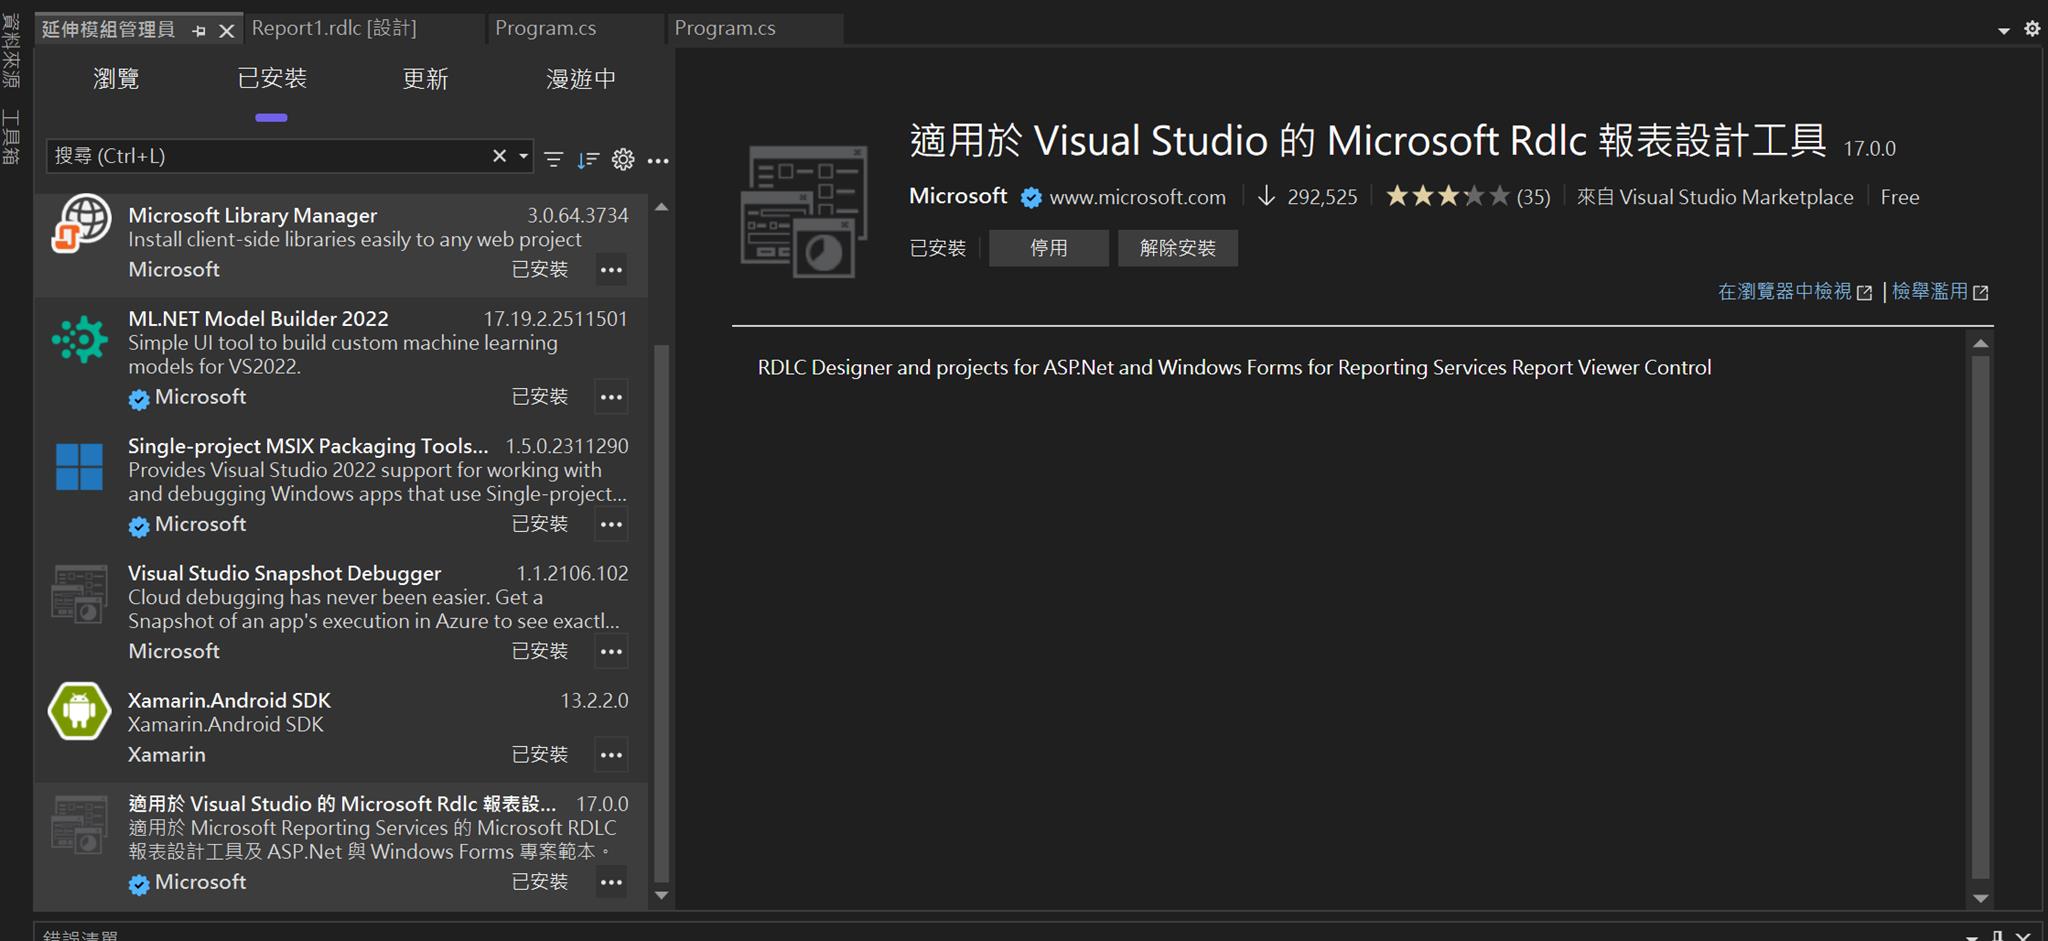This screenshot has height=941, width=2048.
Task: Click the sort order icon beside the filter
Action: [x=589, y=159]
